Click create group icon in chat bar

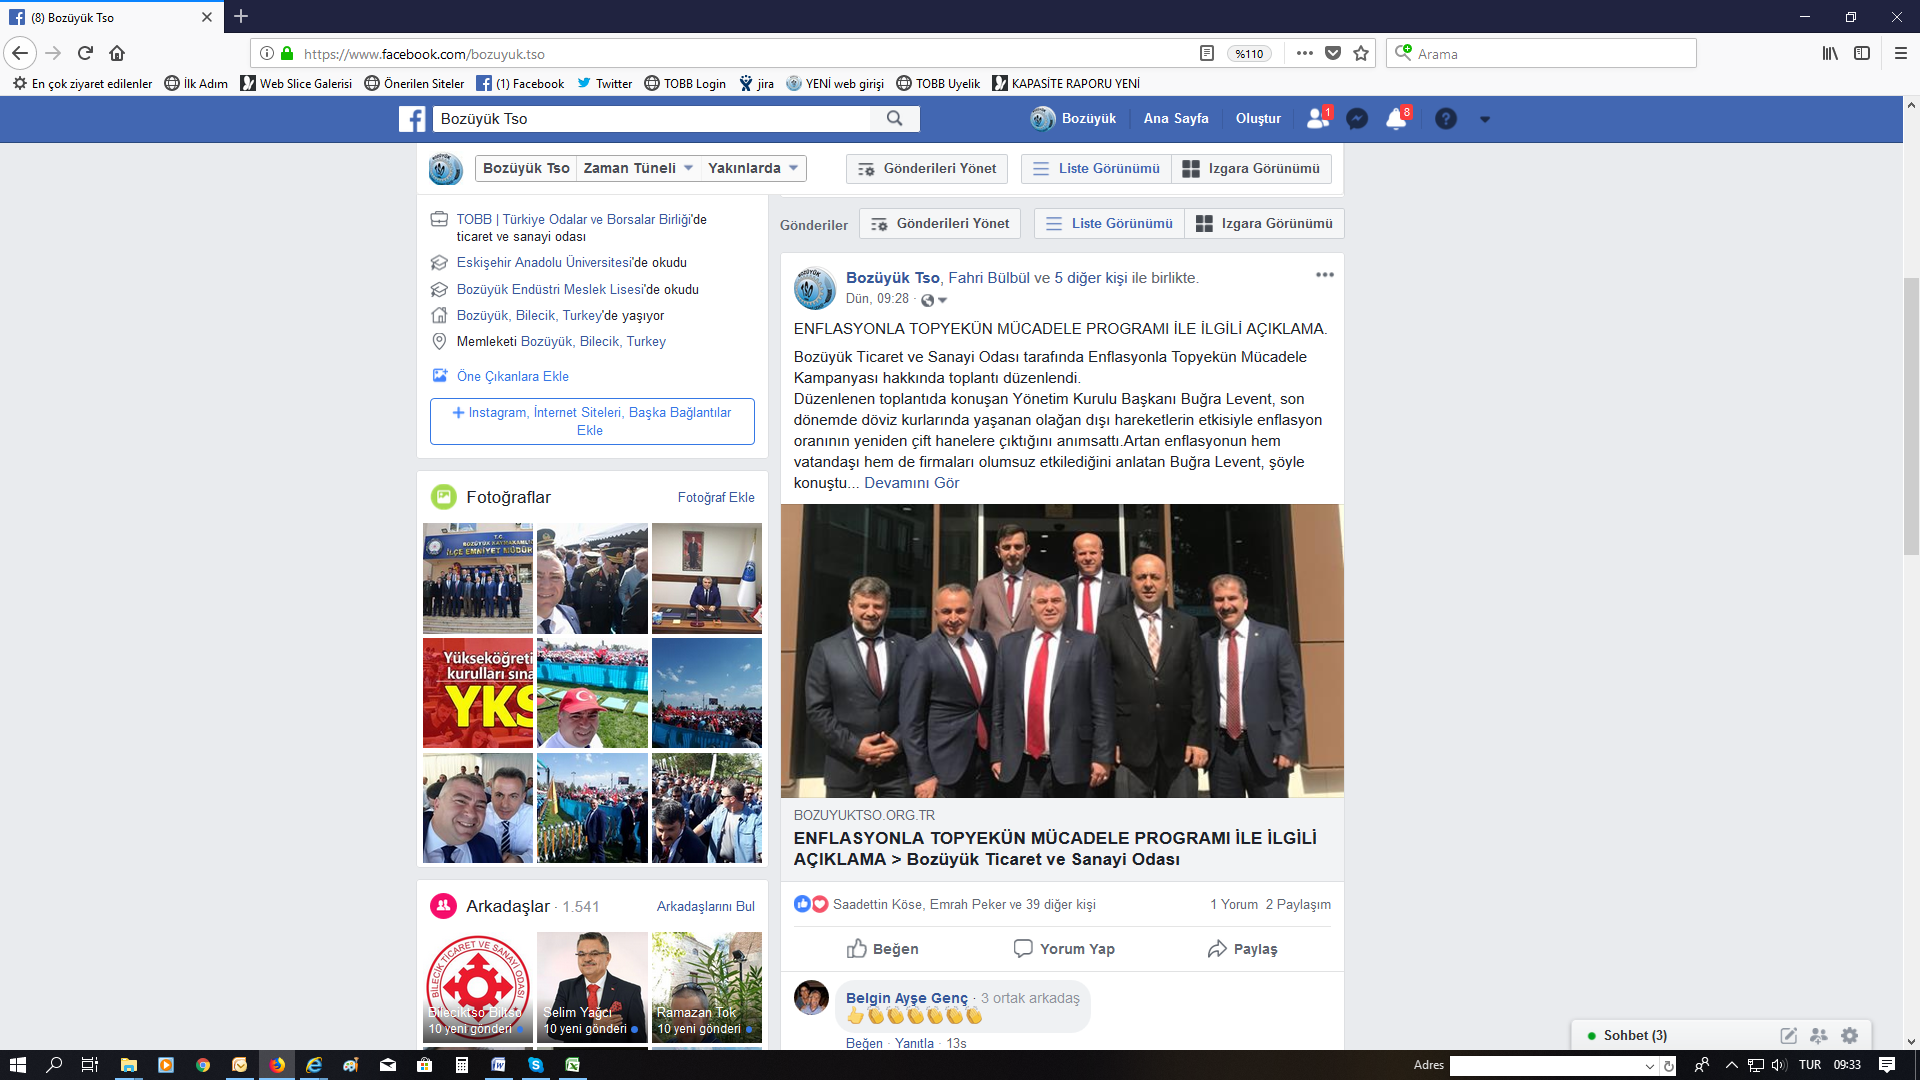click(1819, 1036)
